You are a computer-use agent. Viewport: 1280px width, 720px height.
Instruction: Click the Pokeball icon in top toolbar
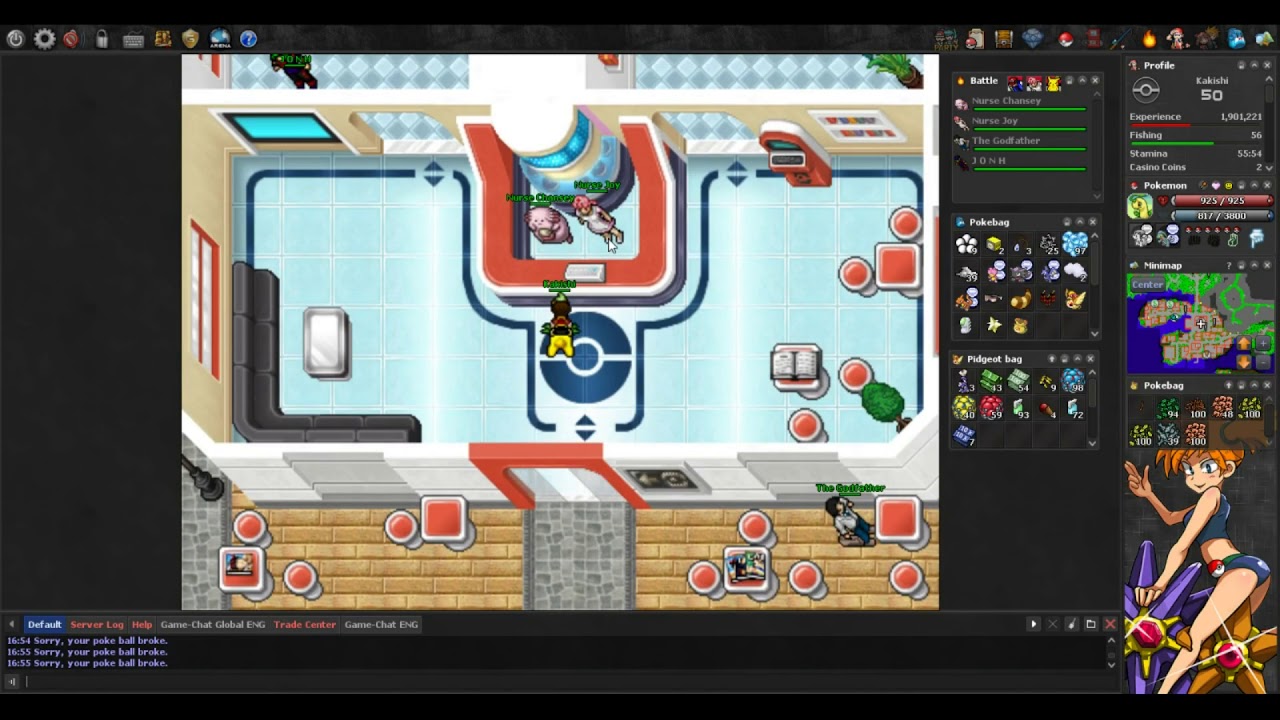(x=1066, y=39)
